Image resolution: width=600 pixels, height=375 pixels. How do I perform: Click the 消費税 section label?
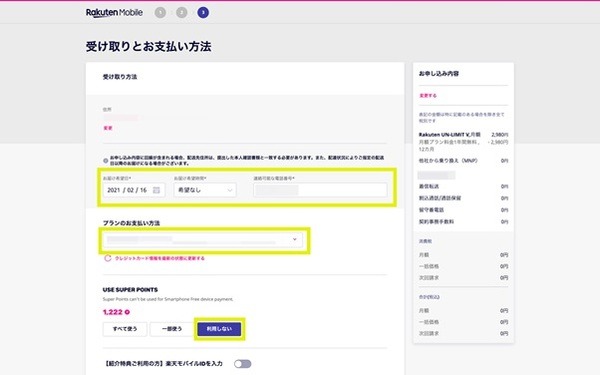pos(425,241)
